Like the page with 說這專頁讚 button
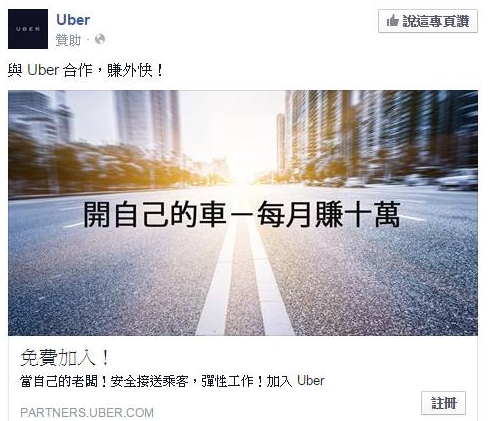This screenshot has width=500, height=421. click(428, 21)
